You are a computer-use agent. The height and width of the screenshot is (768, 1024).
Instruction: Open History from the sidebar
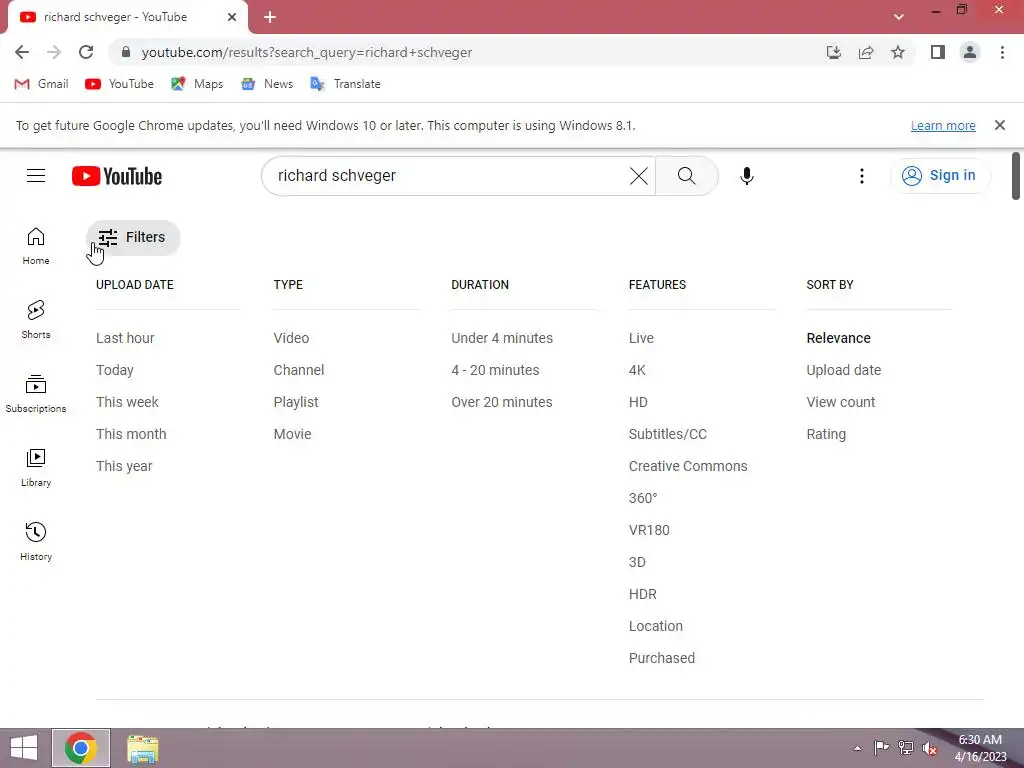[x=36, y=542]
